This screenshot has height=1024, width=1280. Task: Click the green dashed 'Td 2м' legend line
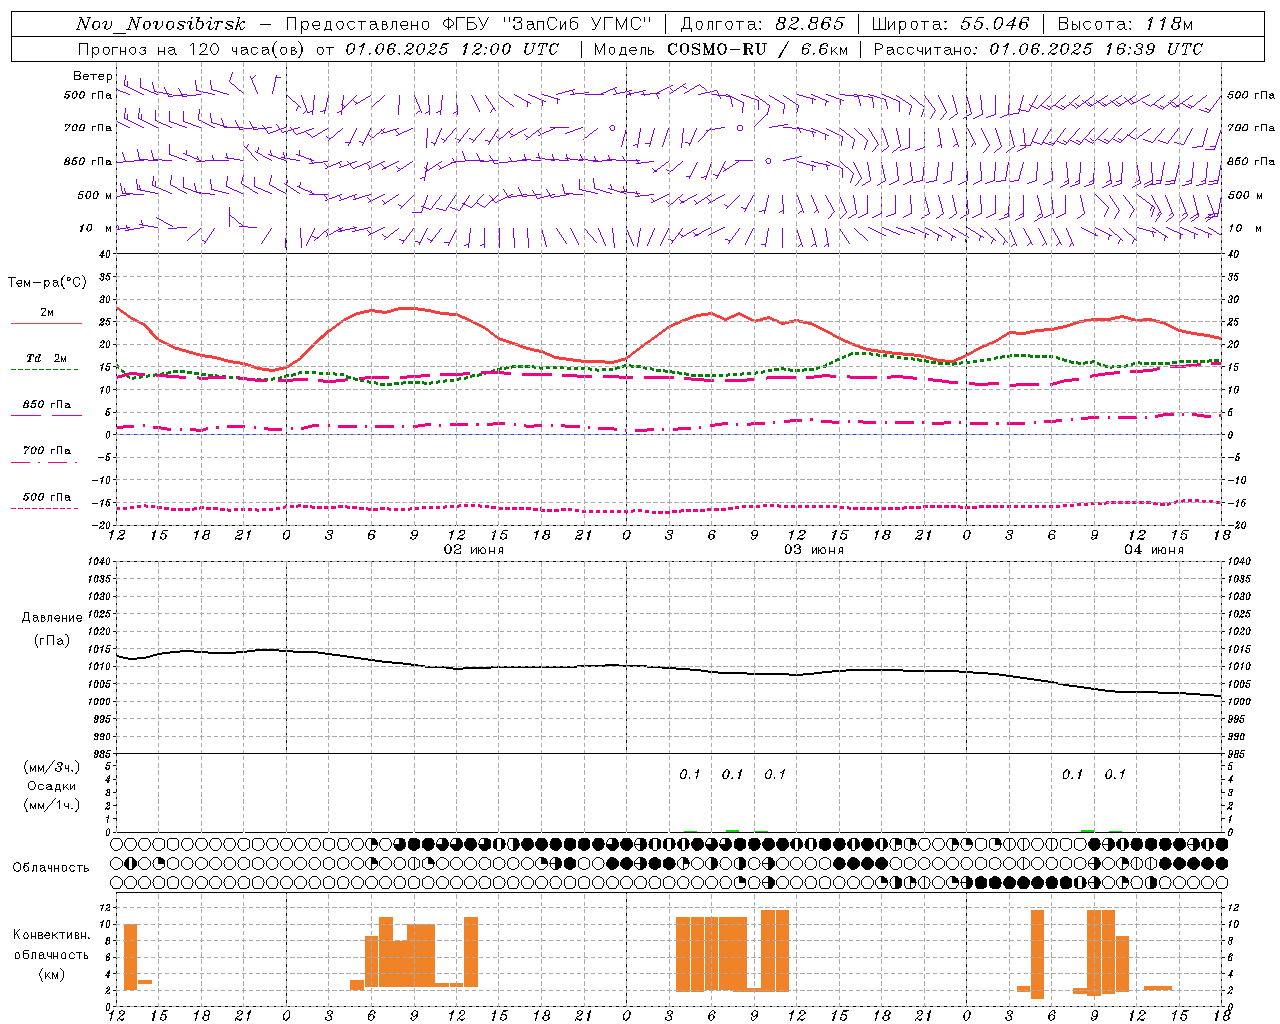44,369
